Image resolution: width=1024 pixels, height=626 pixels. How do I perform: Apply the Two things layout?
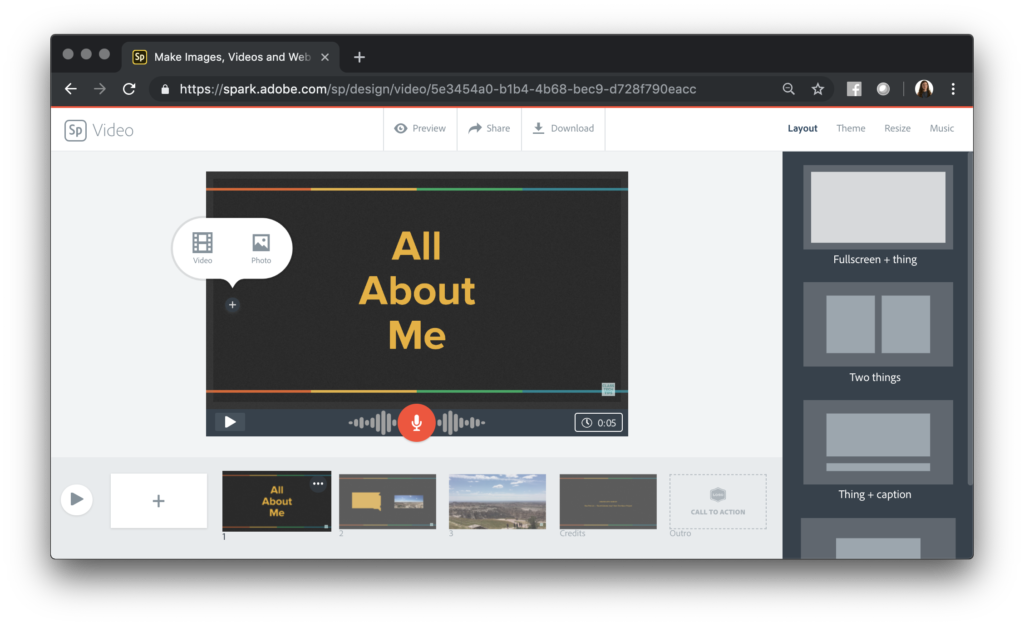[x=877, y=324]
